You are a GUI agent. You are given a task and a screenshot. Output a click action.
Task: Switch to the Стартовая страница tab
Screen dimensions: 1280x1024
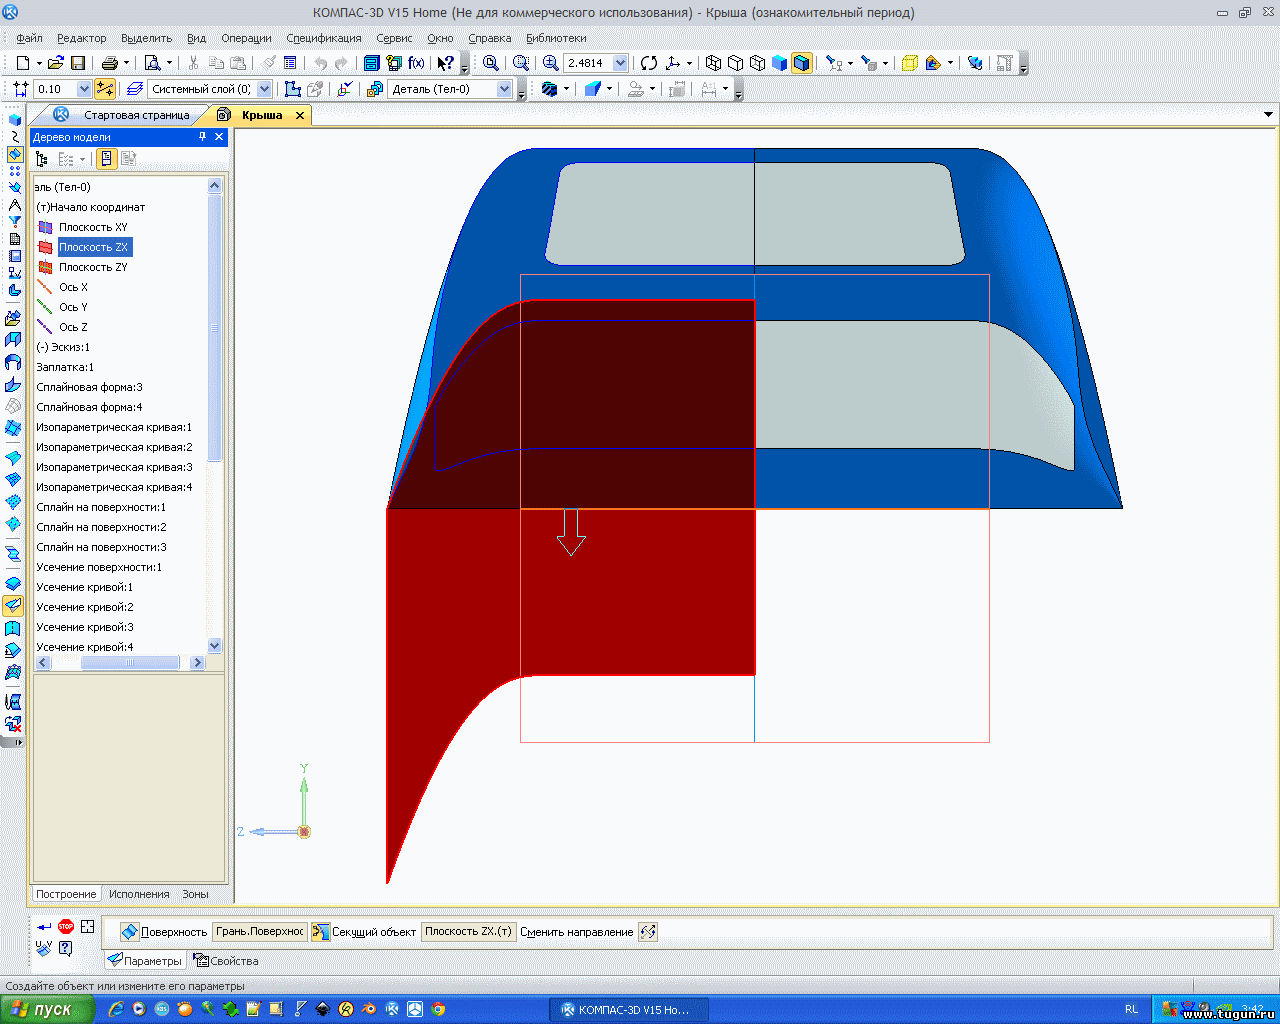136,115
